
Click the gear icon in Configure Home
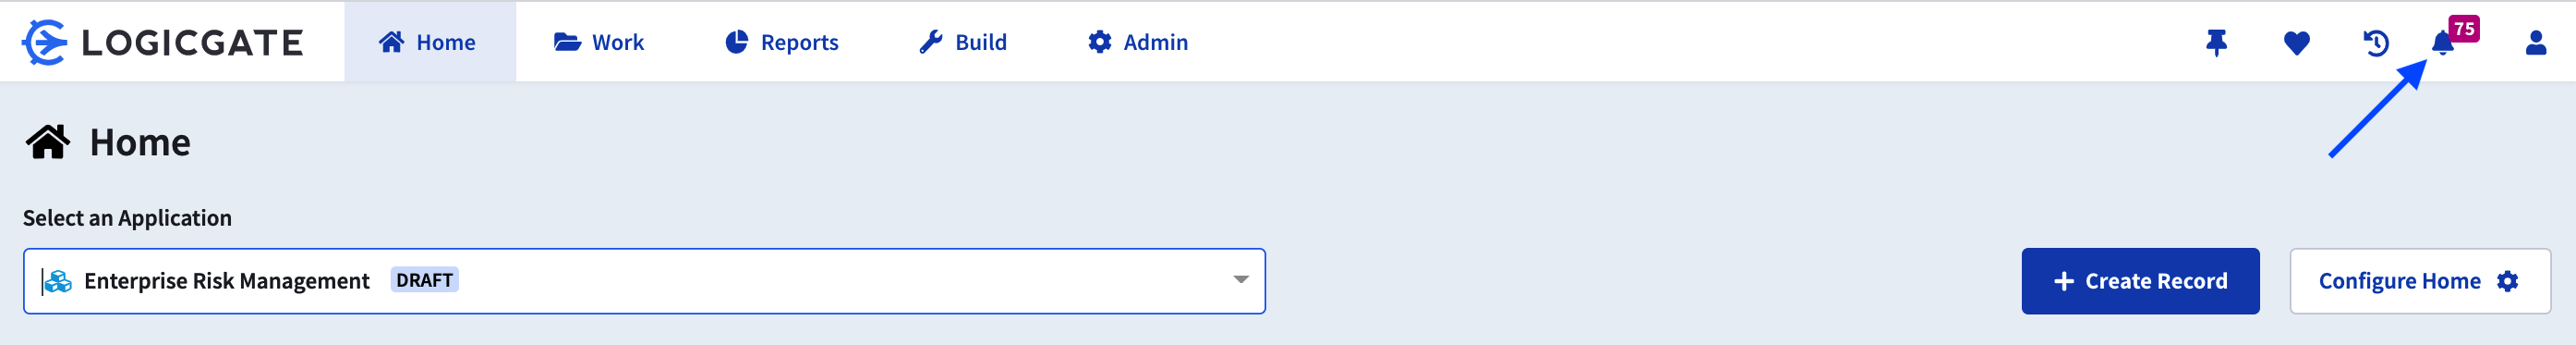coord(2507,281)
